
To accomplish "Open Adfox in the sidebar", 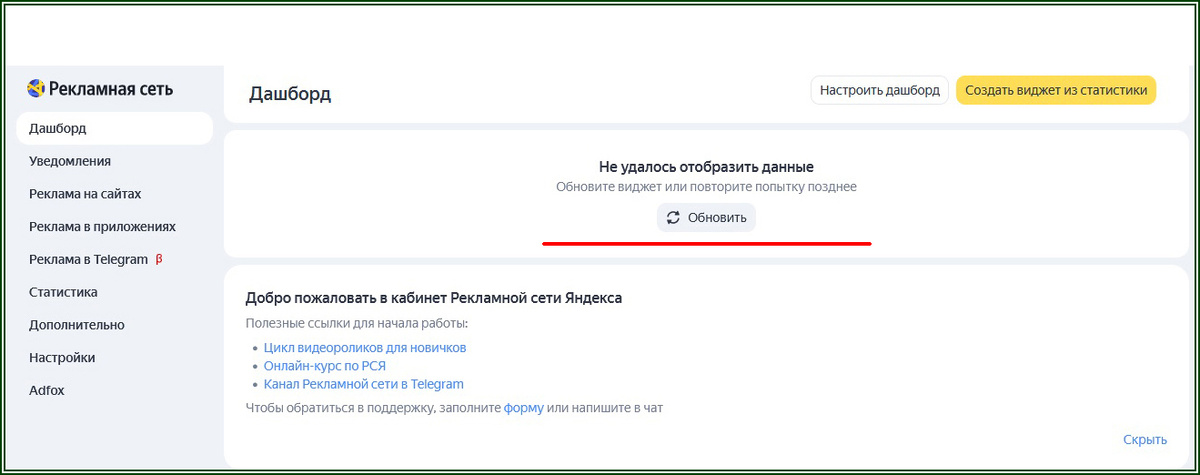I will [47, 390].
